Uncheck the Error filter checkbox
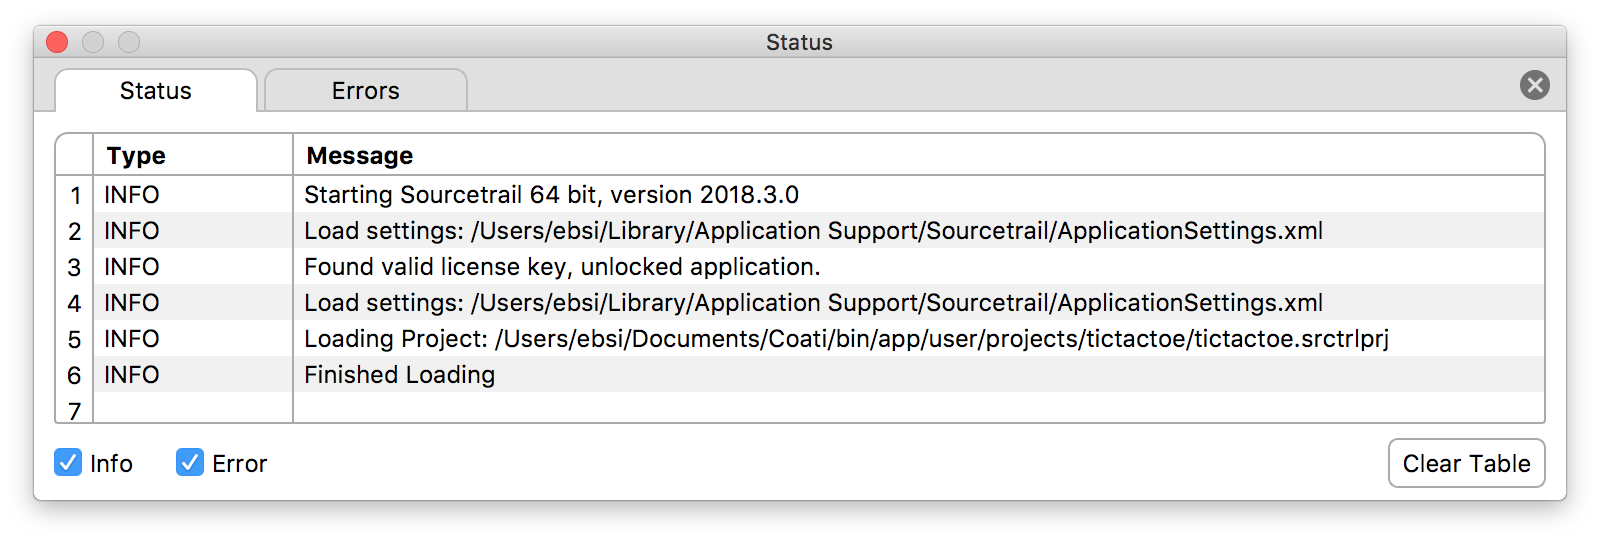Viewport: 1600px width, 542px height. click(x=190, y=462)
